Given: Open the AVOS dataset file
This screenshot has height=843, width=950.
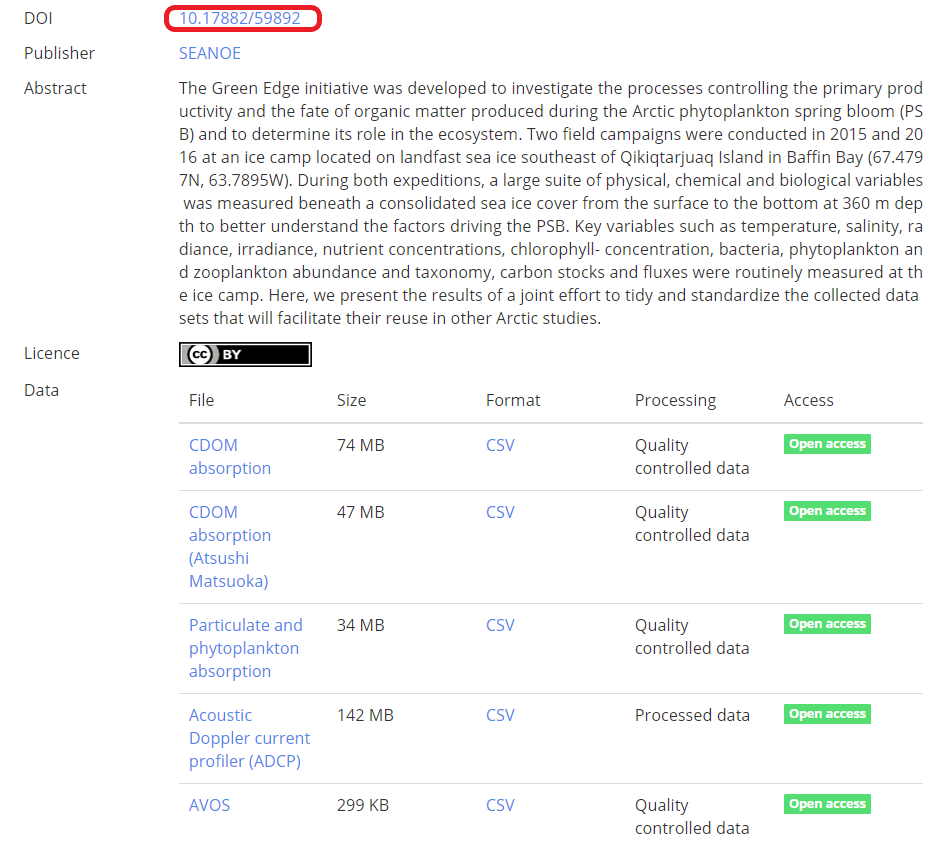Looking at the screenshot, I should click(x=209, y=805).
